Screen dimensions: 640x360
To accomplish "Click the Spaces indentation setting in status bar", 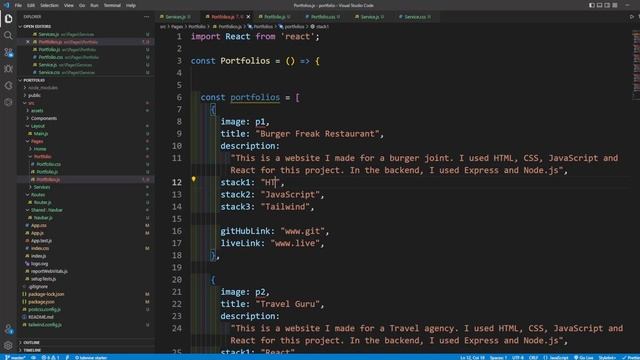I will point(498,358).
